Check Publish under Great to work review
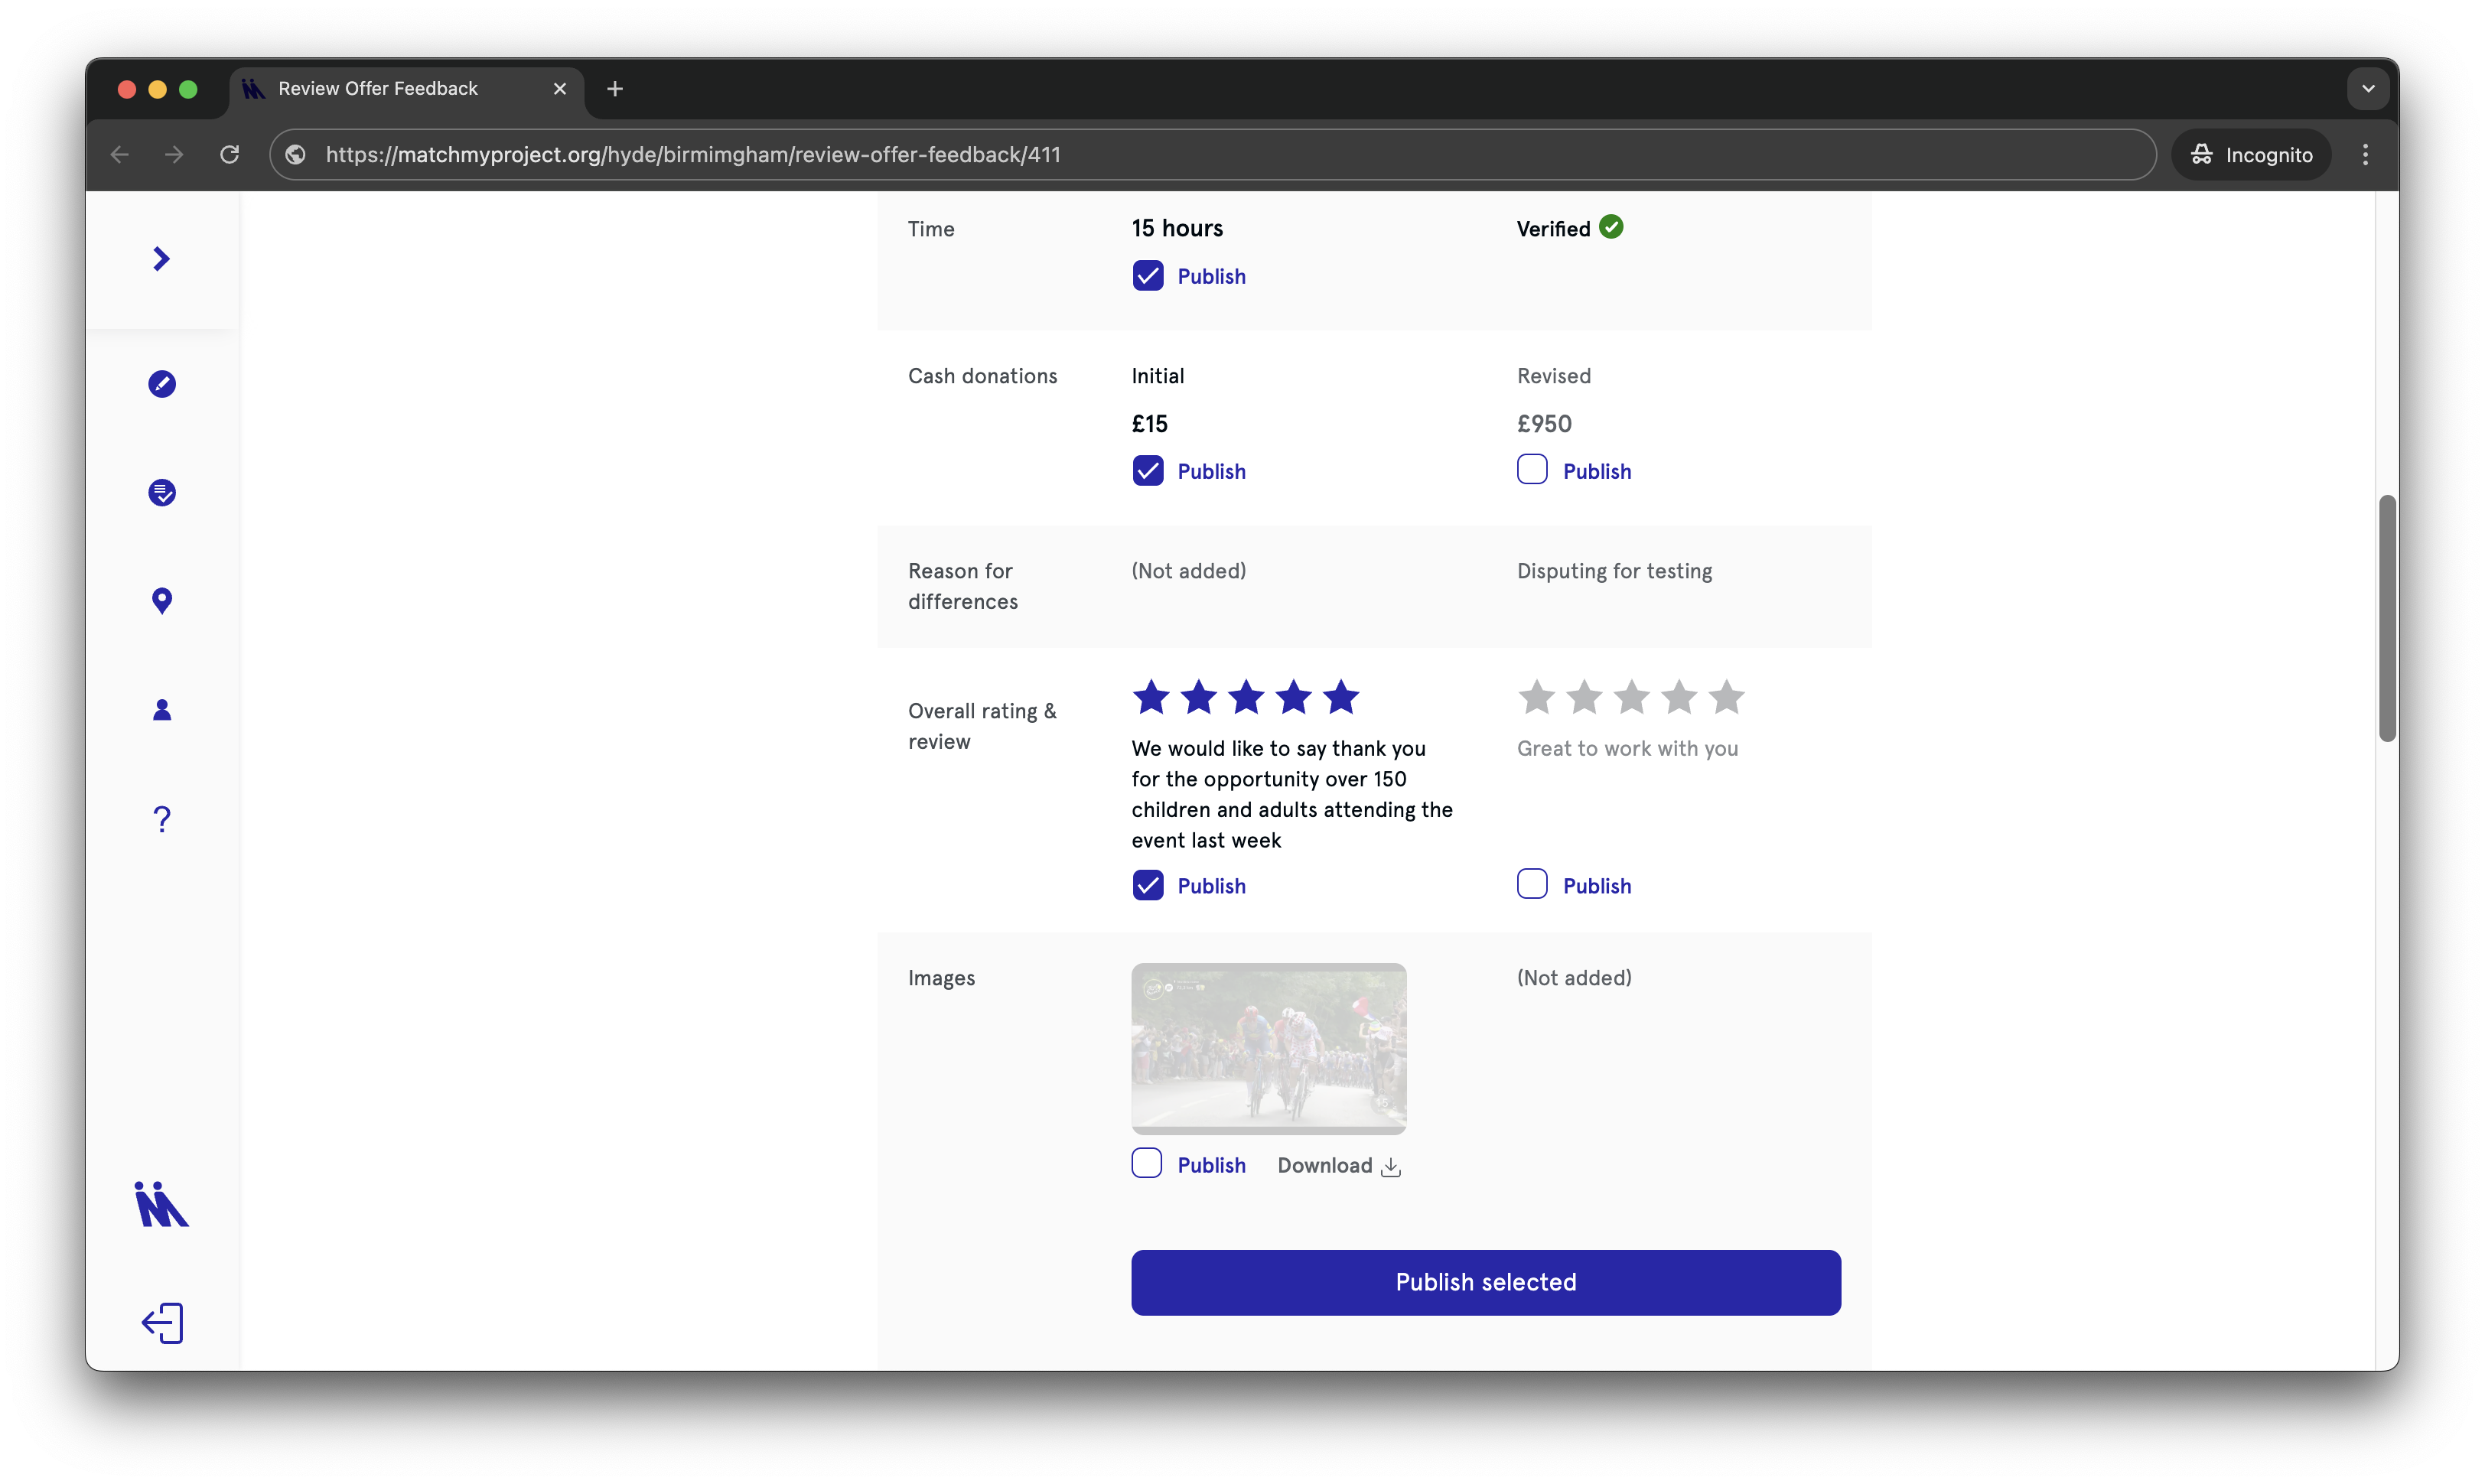Screen dimensions: 2485x1484 coord(1531,885)
